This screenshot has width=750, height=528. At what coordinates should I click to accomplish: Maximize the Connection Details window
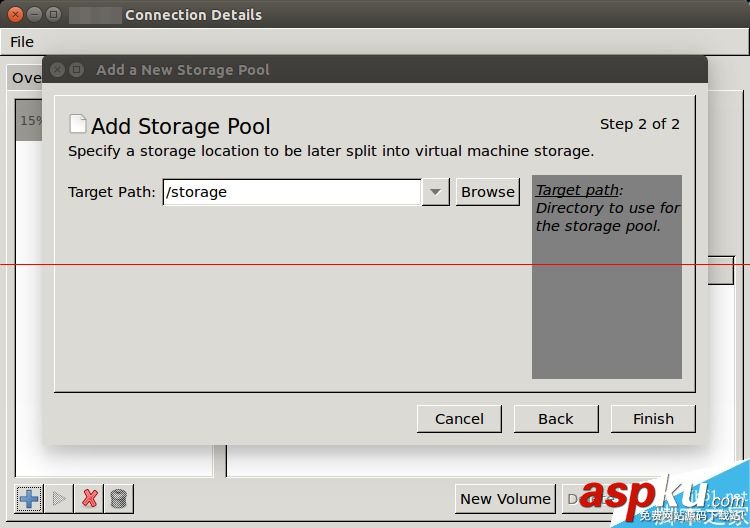(x=54, y=15)
